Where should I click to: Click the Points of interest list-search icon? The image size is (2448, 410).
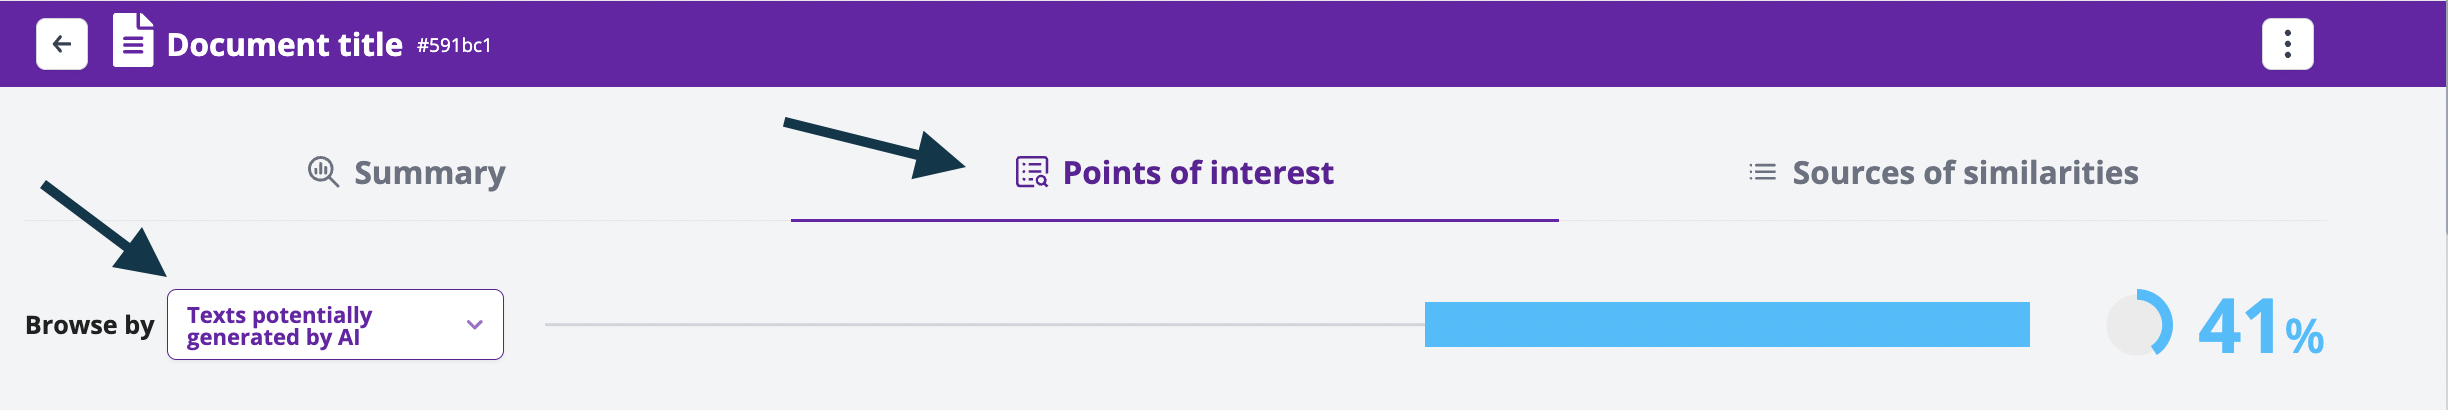1032,172
